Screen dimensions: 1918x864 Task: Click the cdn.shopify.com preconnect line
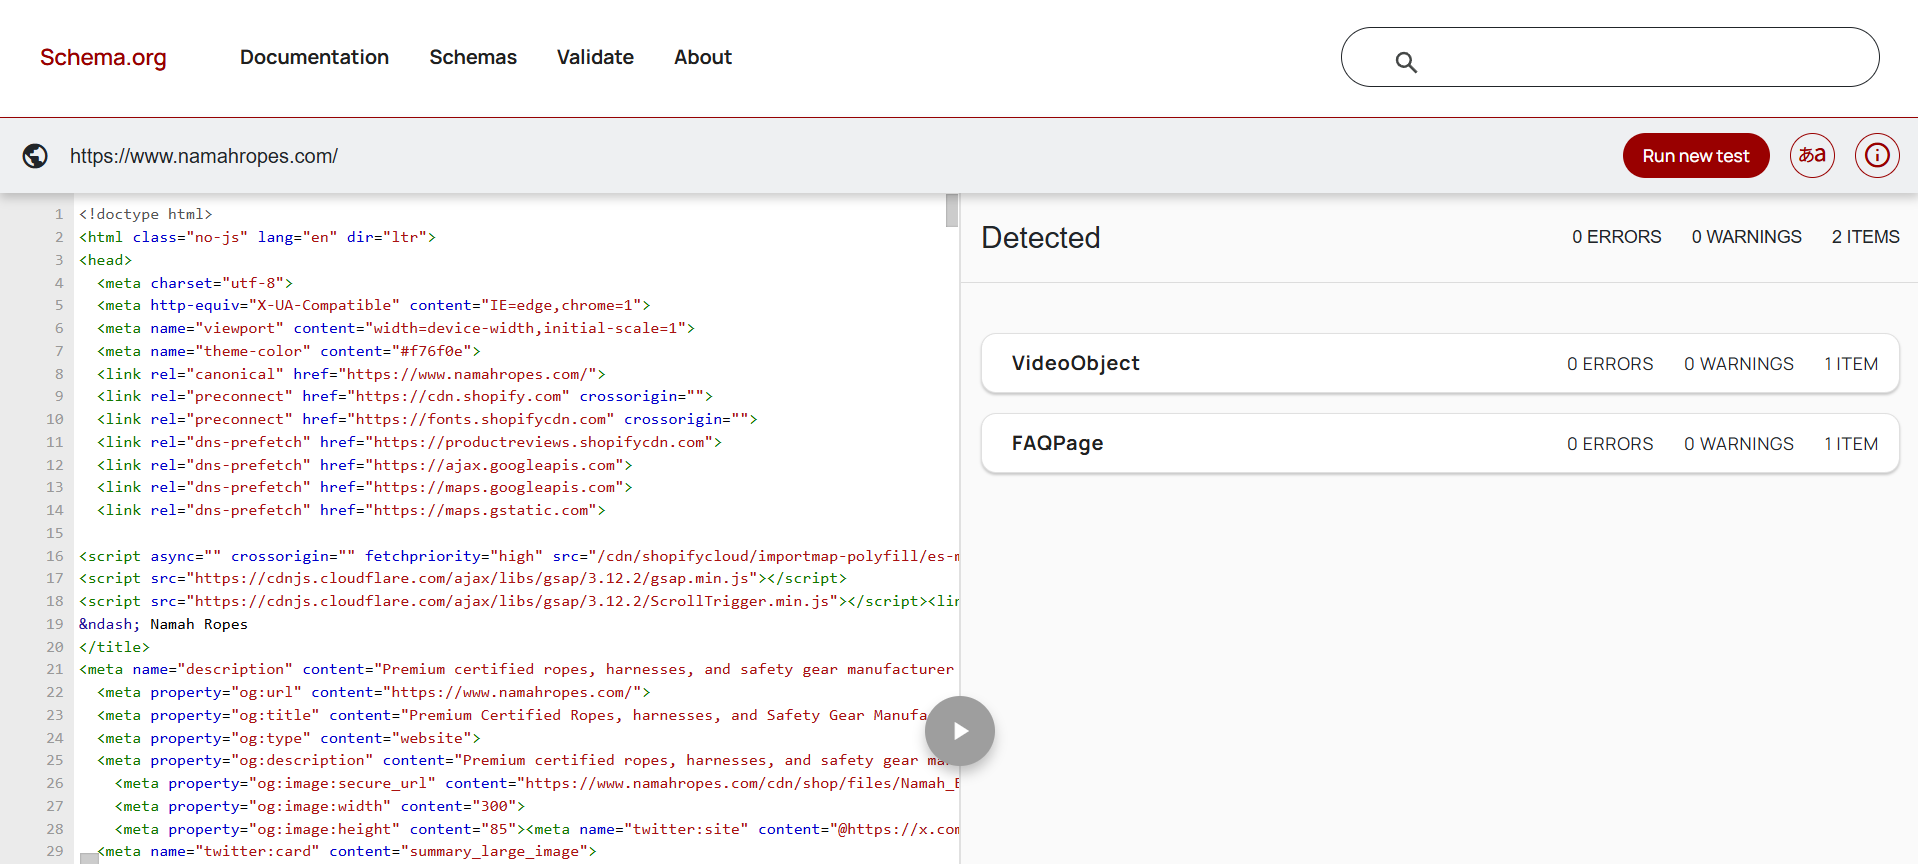tap(405, 396)
